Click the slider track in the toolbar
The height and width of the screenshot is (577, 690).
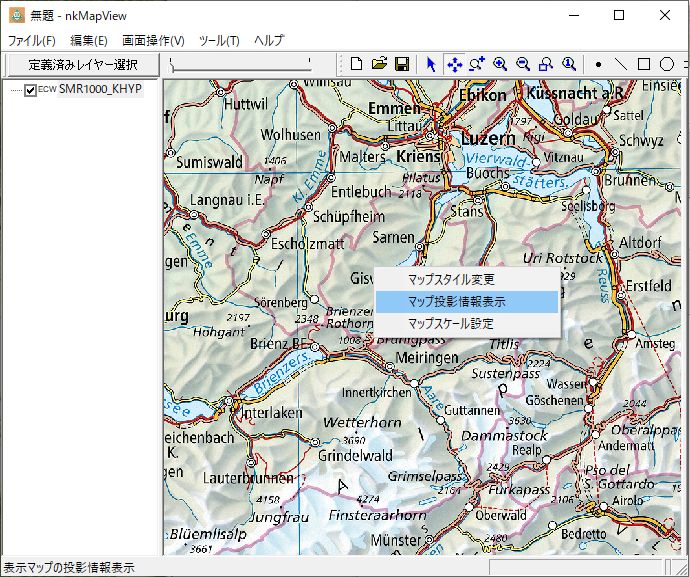pyautogui.click(x=240, y=67)
